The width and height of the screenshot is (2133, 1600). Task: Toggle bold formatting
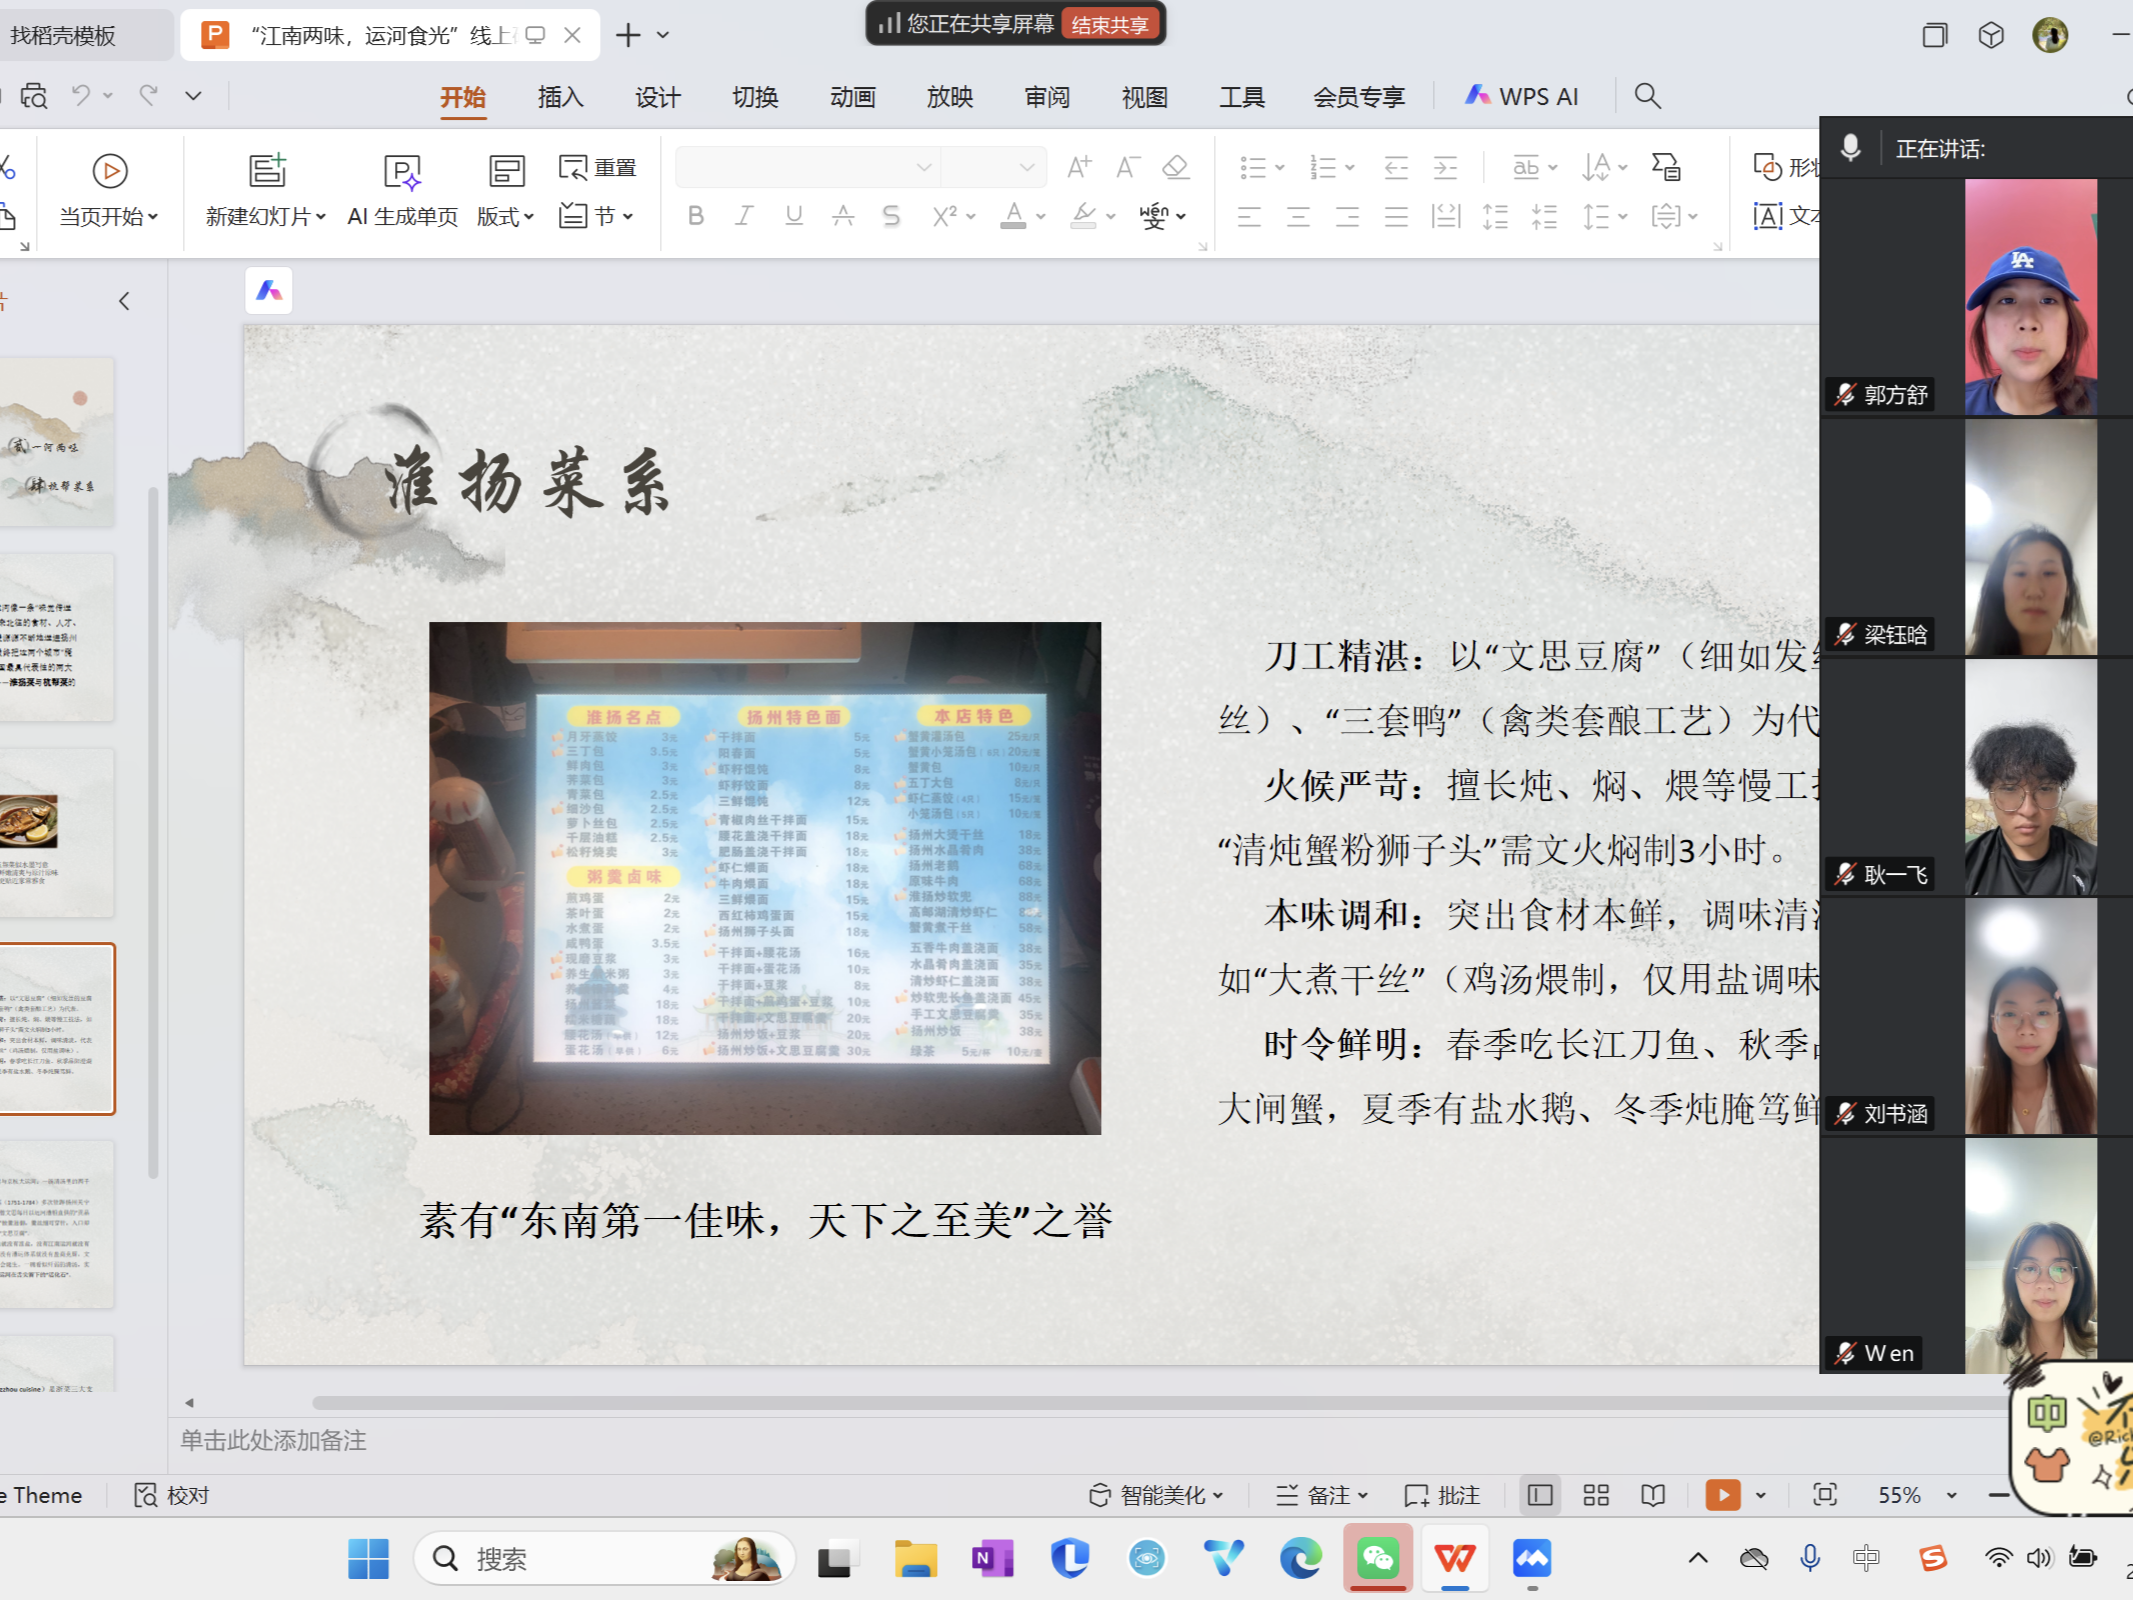(696, 216)
